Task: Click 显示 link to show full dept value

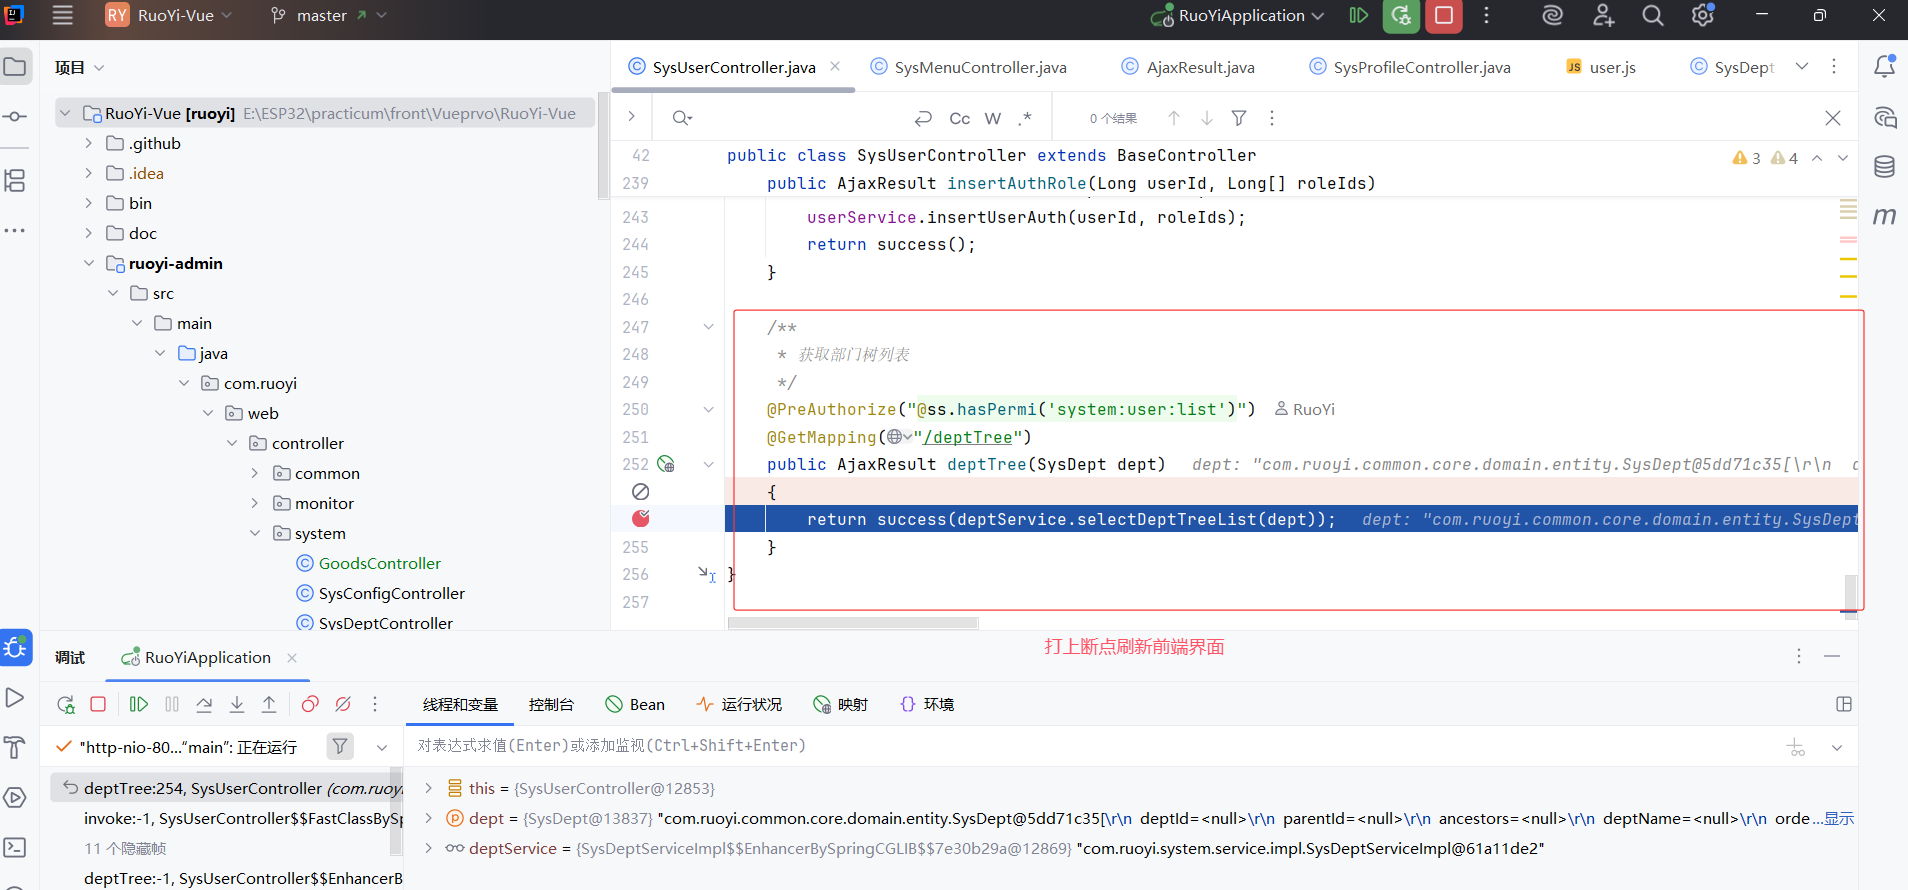Action: point(1839,818)
